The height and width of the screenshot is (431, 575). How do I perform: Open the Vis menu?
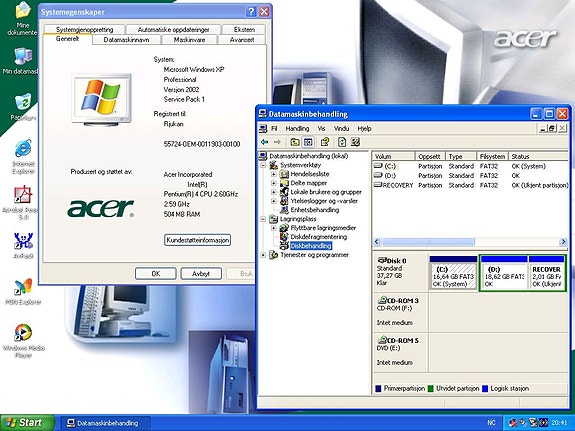pos(322,128)
